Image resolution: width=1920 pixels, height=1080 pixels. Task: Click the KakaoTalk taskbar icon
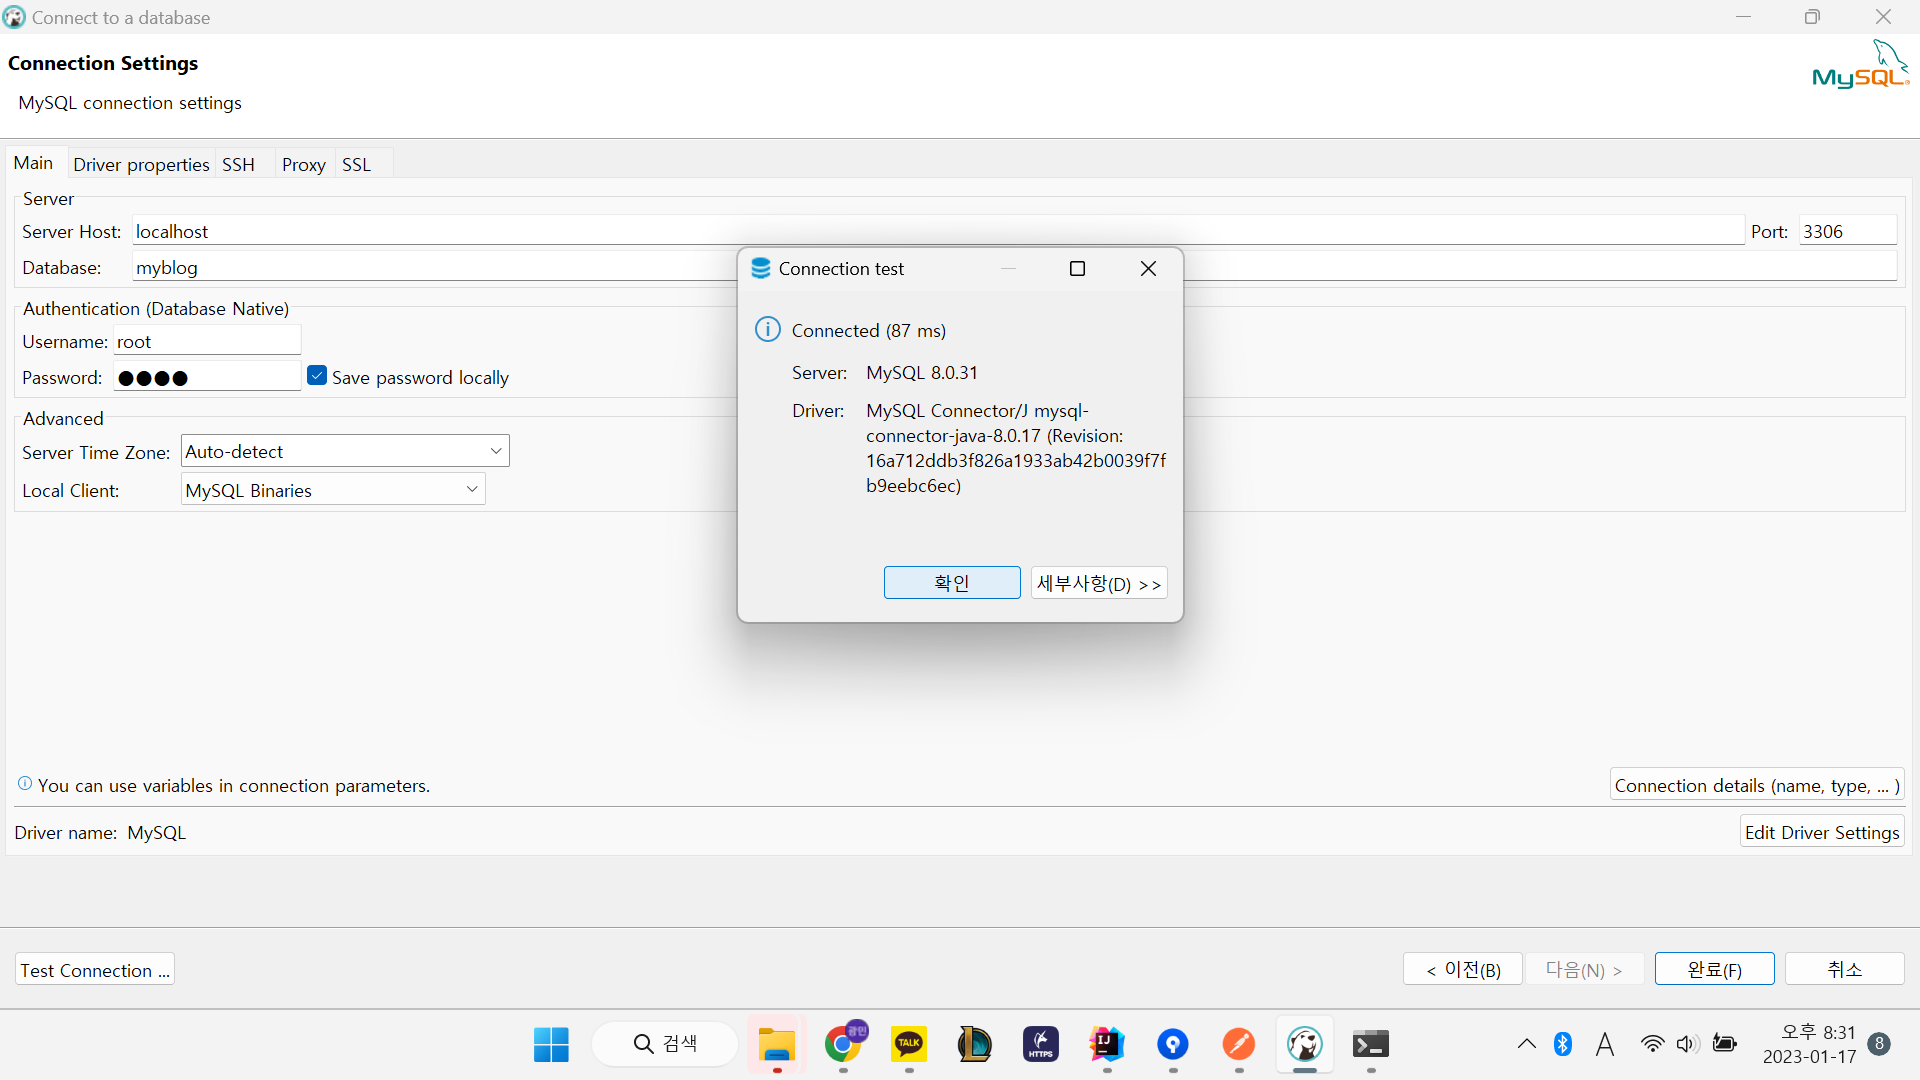(x=909, y=1044)
